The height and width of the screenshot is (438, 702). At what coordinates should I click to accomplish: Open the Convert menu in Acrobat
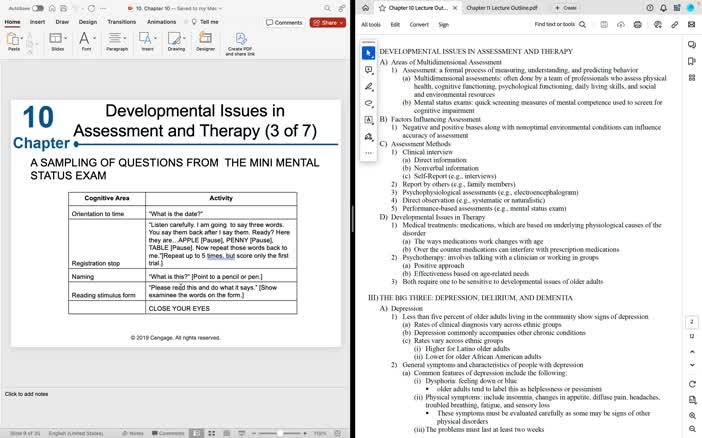419,25
